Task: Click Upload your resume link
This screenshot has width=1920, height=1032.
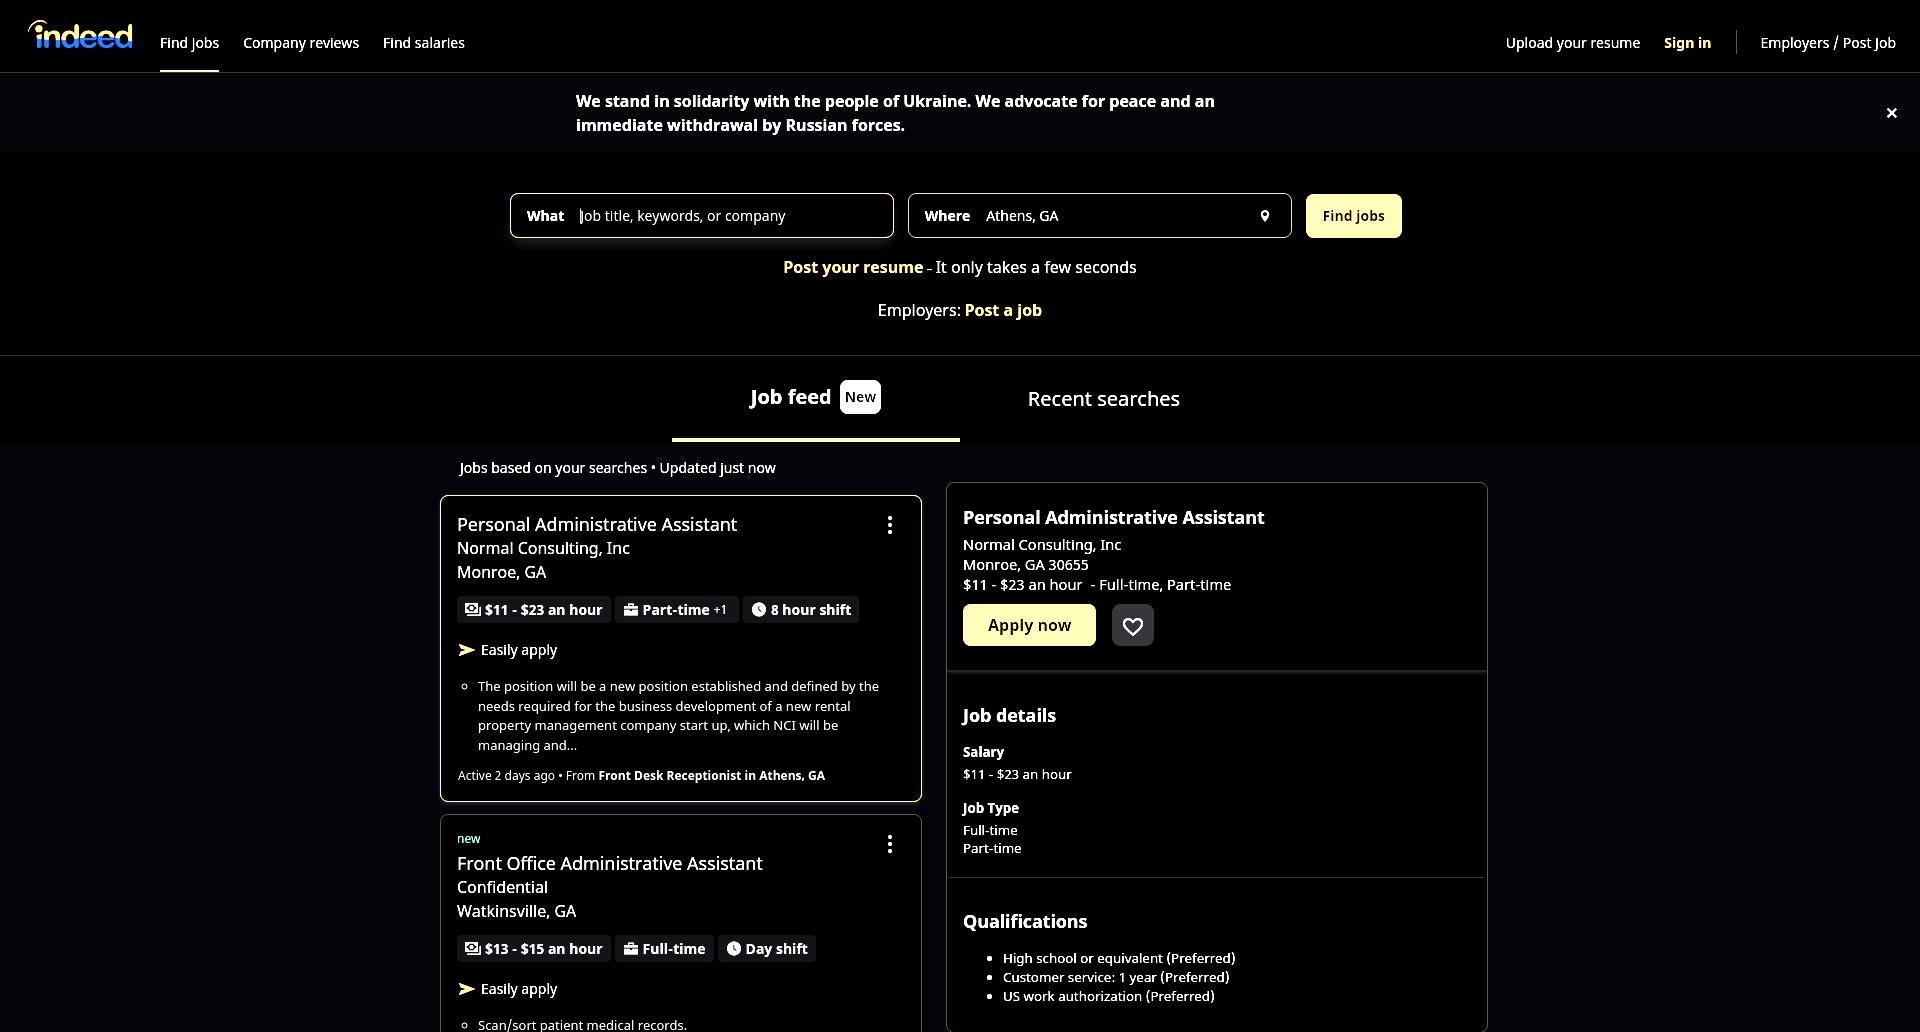Action: (x=1573, y=43)
